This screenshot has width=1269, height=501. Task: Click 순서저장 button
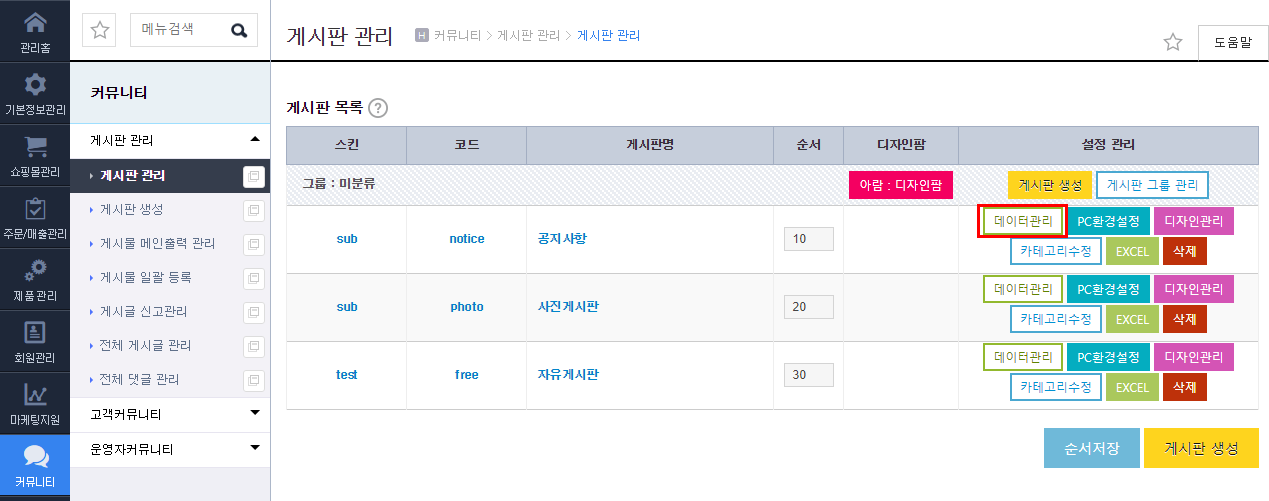tap(1092, 448)
